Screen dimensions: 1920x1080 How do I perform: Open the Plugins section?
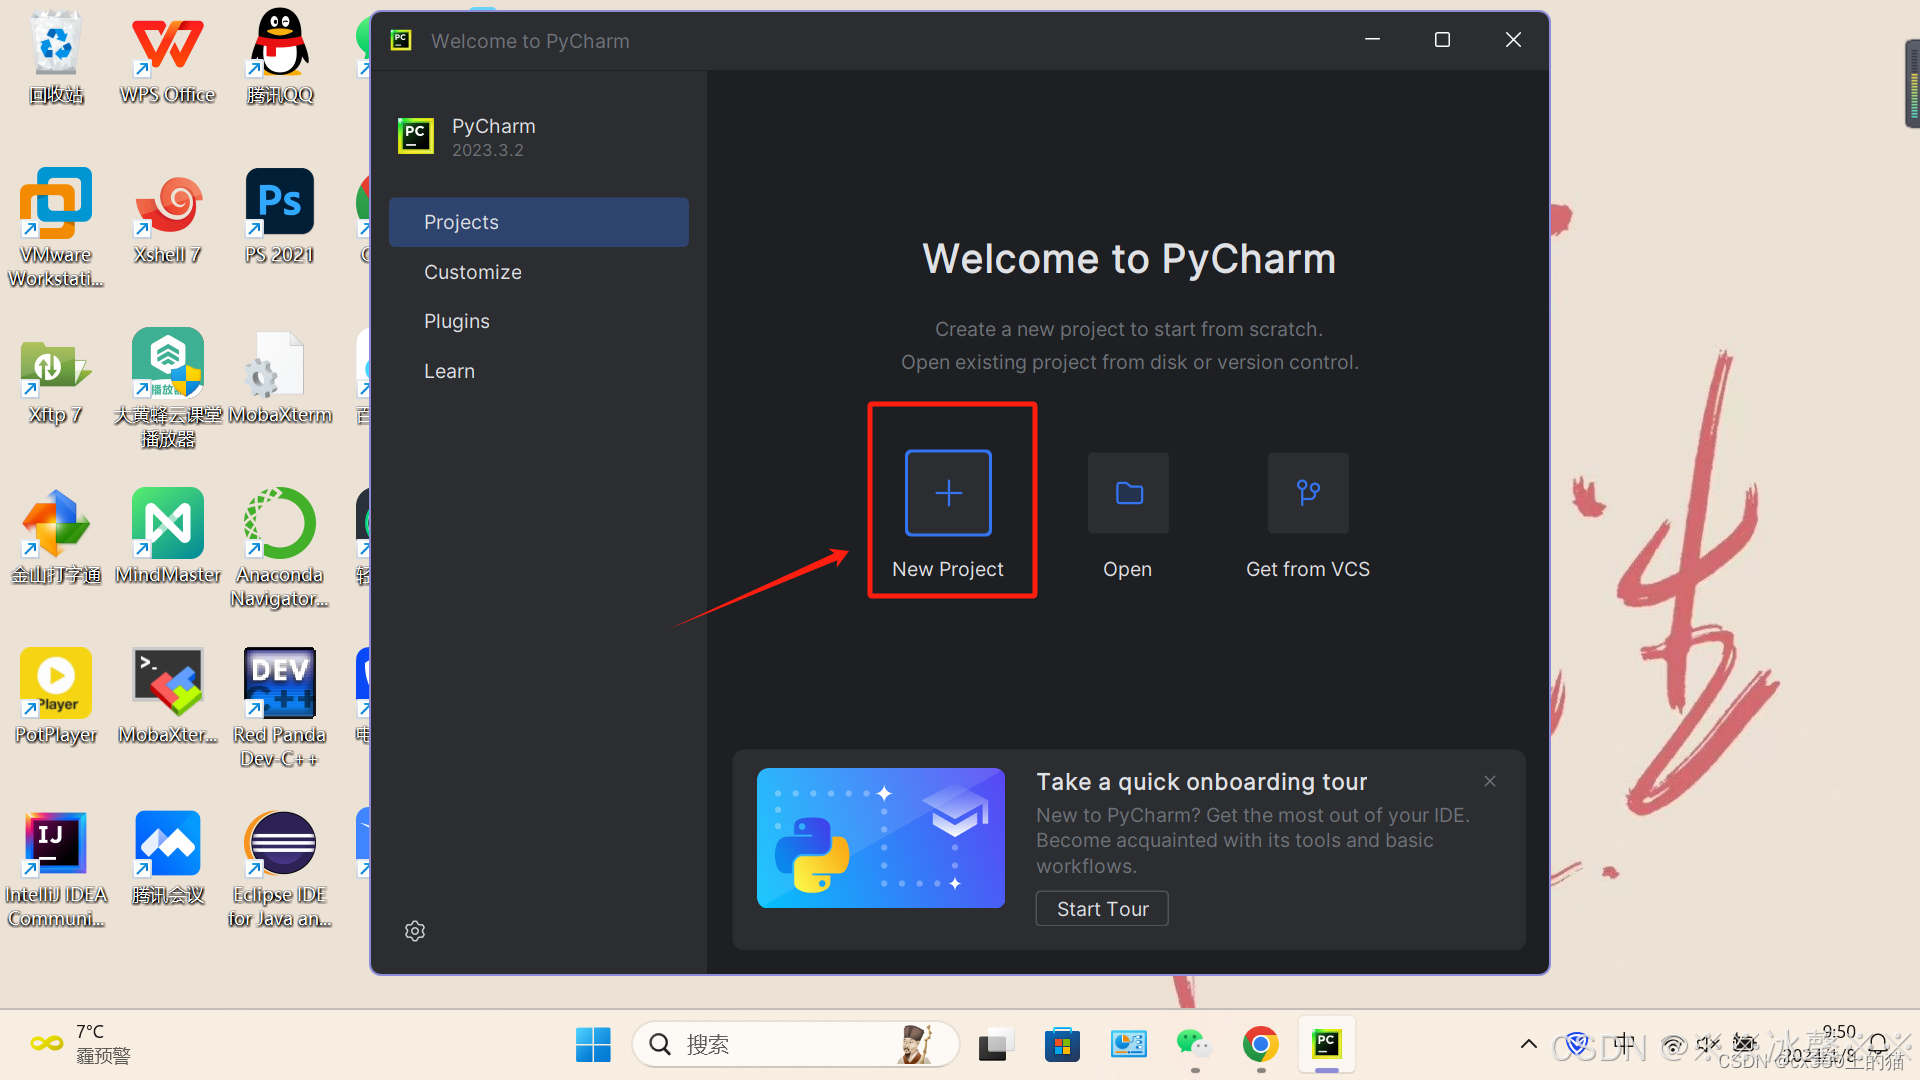(457, 321)
